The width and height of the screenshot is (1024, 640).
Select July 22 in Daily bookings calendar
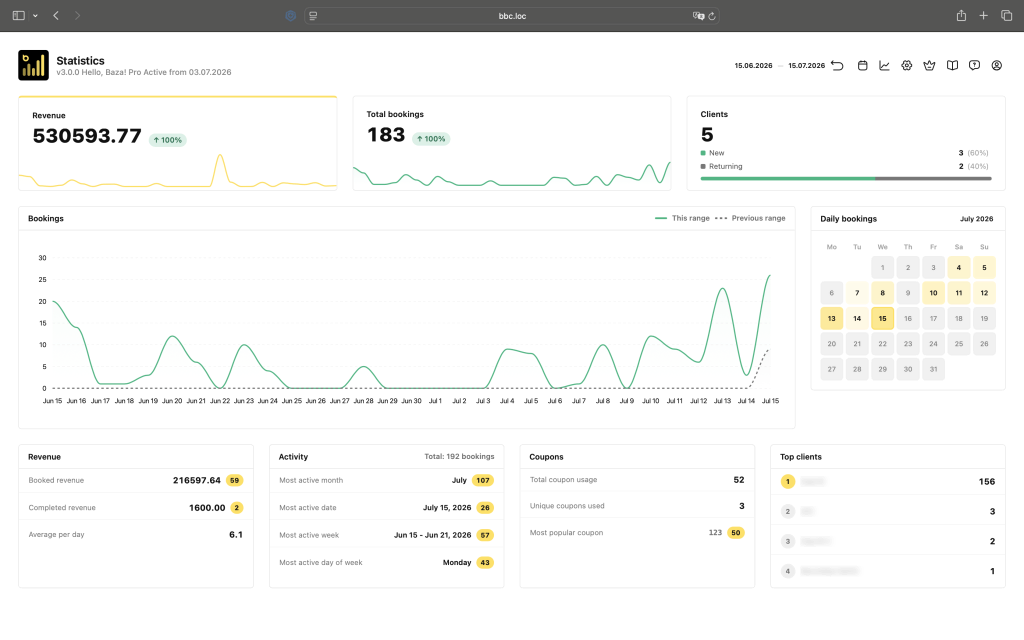pos(882,344)
